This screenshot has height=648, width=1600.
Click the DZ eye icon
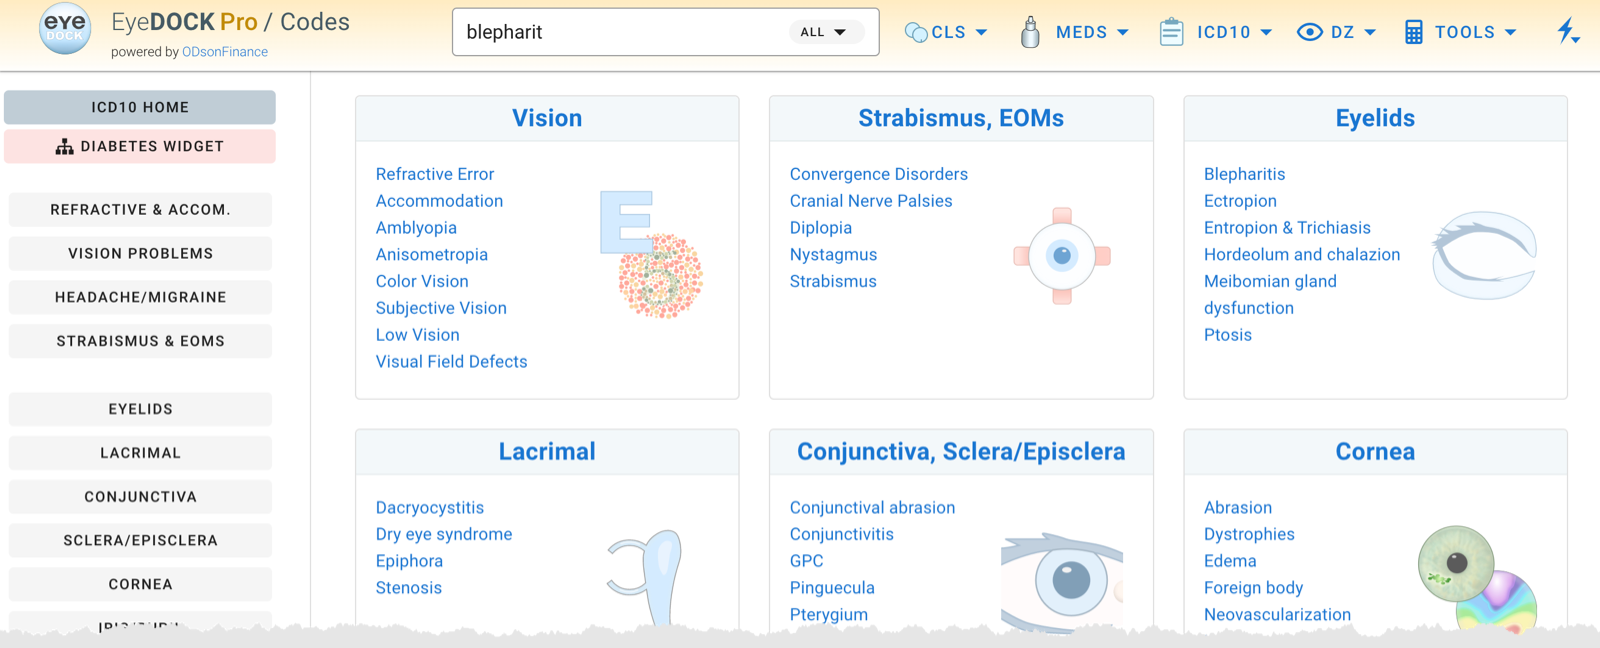pyautogui.click(x=1309, y=32)
